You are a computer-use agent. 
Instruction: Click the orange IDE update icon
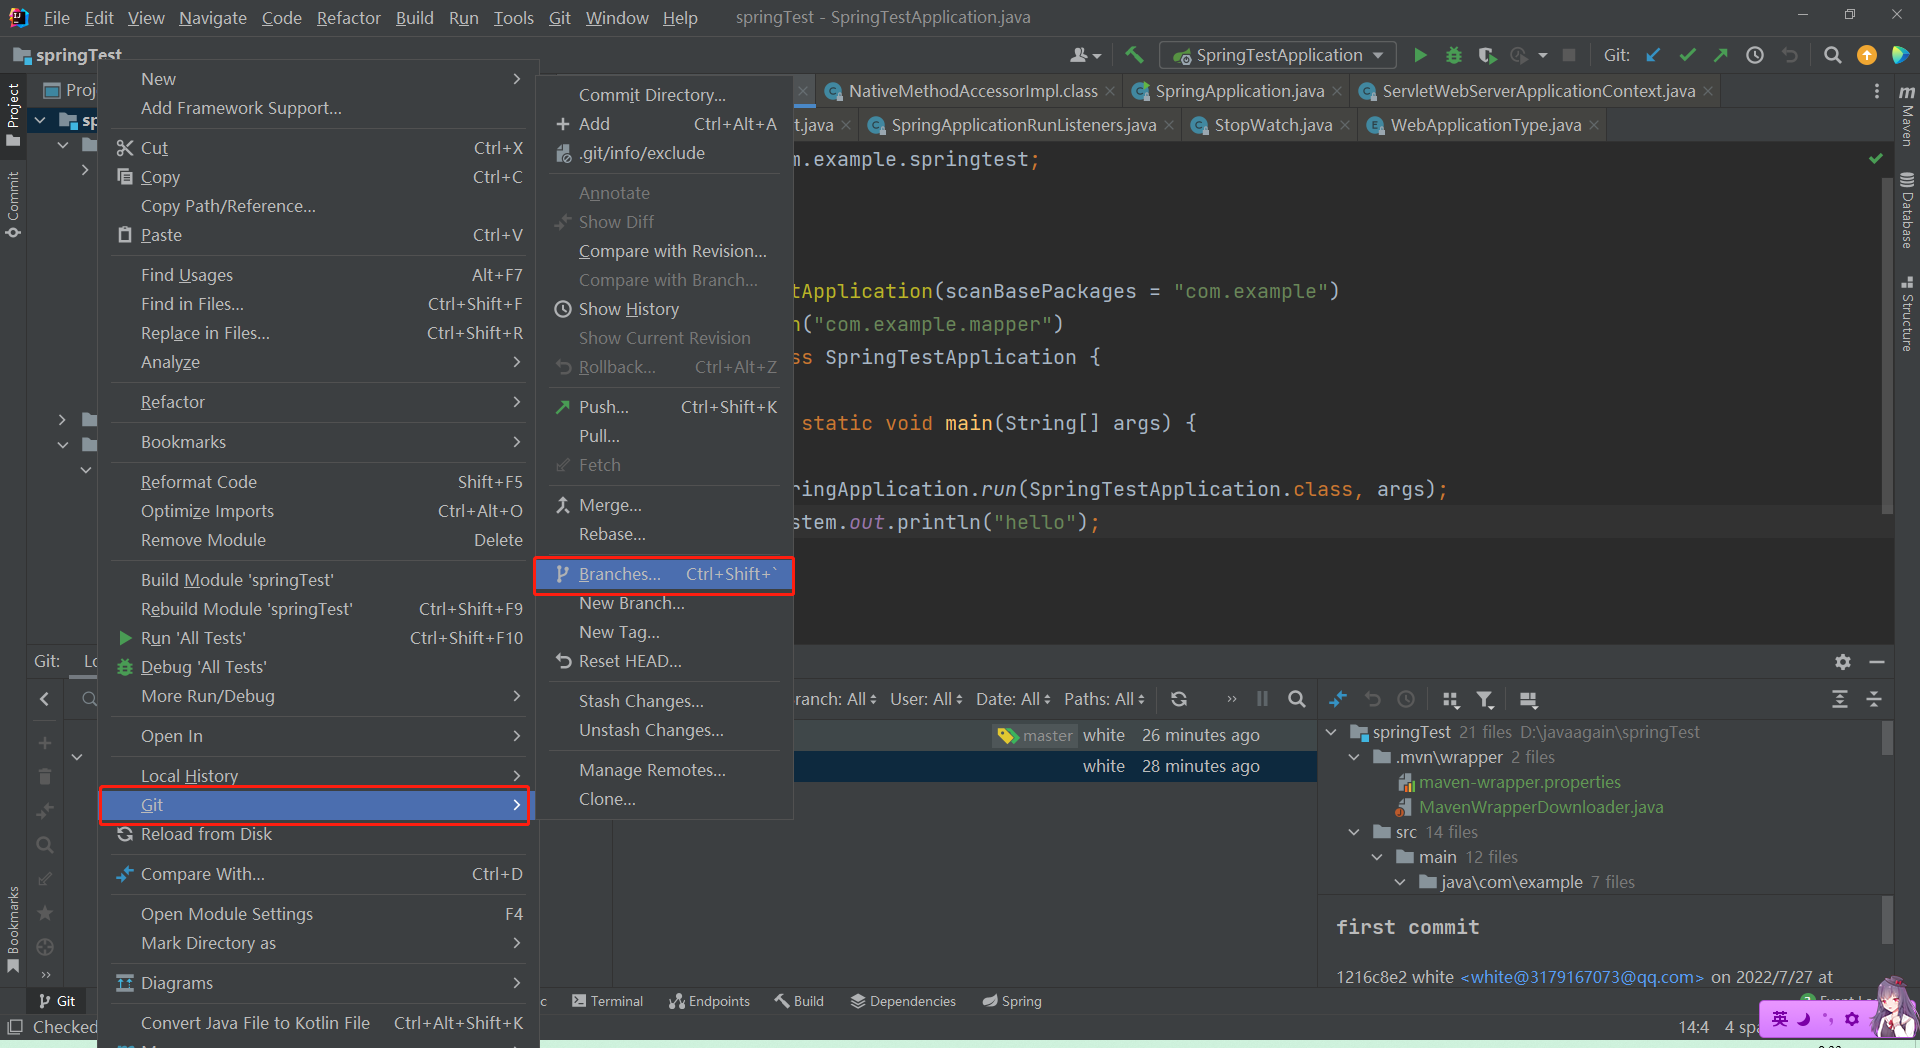tap(1867, 55)
